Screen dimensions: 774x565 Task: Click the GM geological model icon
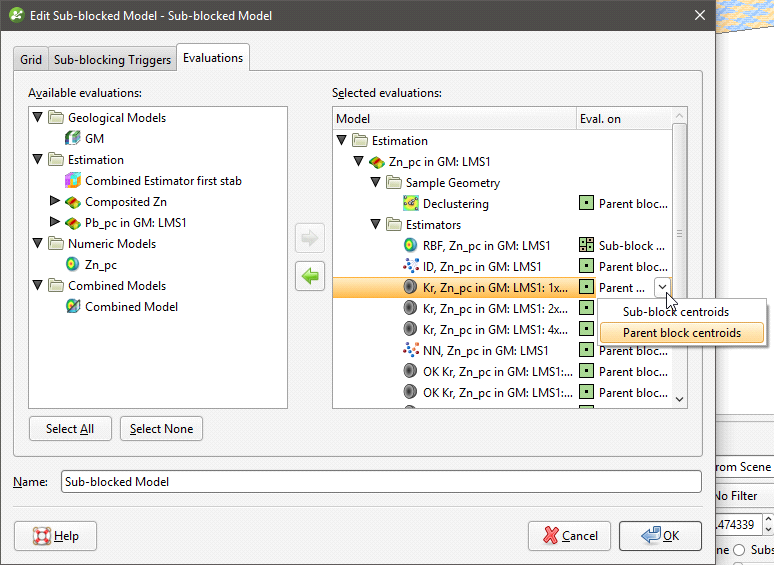click(72, 139)
